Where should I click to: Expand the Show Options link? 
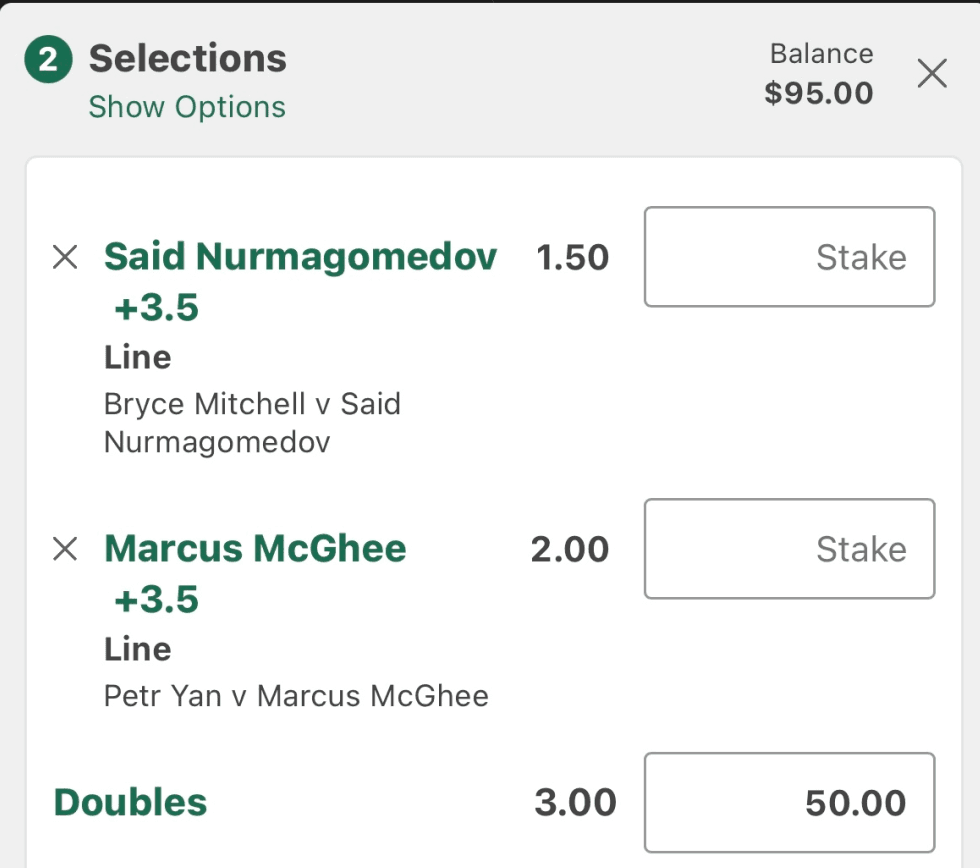187,107
